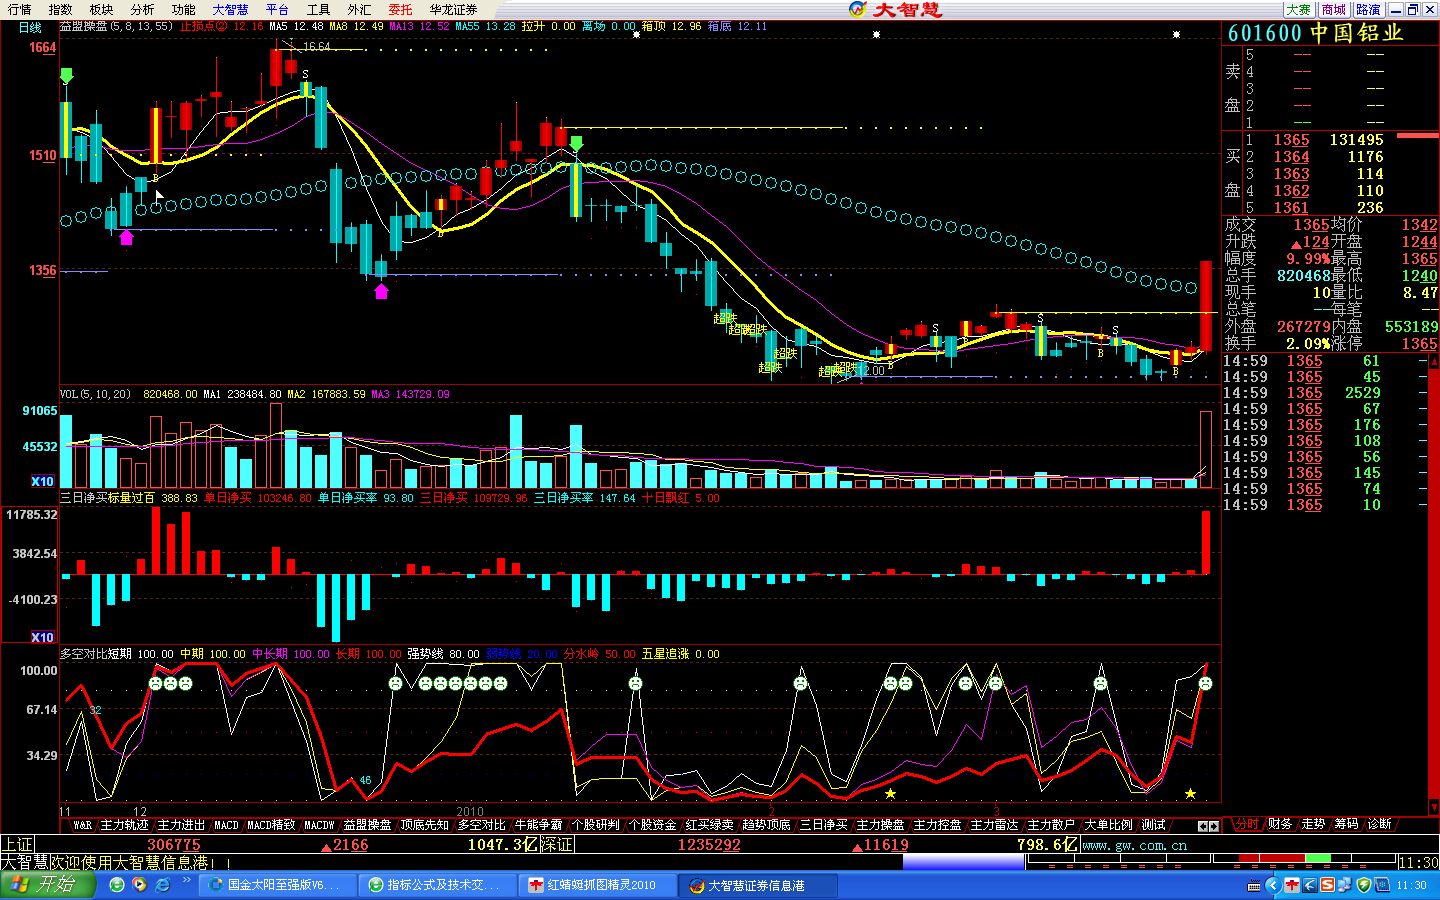Click the 大智慧 logo in title bar
The width and height of the screenshot is (1440, 900).
895,10
